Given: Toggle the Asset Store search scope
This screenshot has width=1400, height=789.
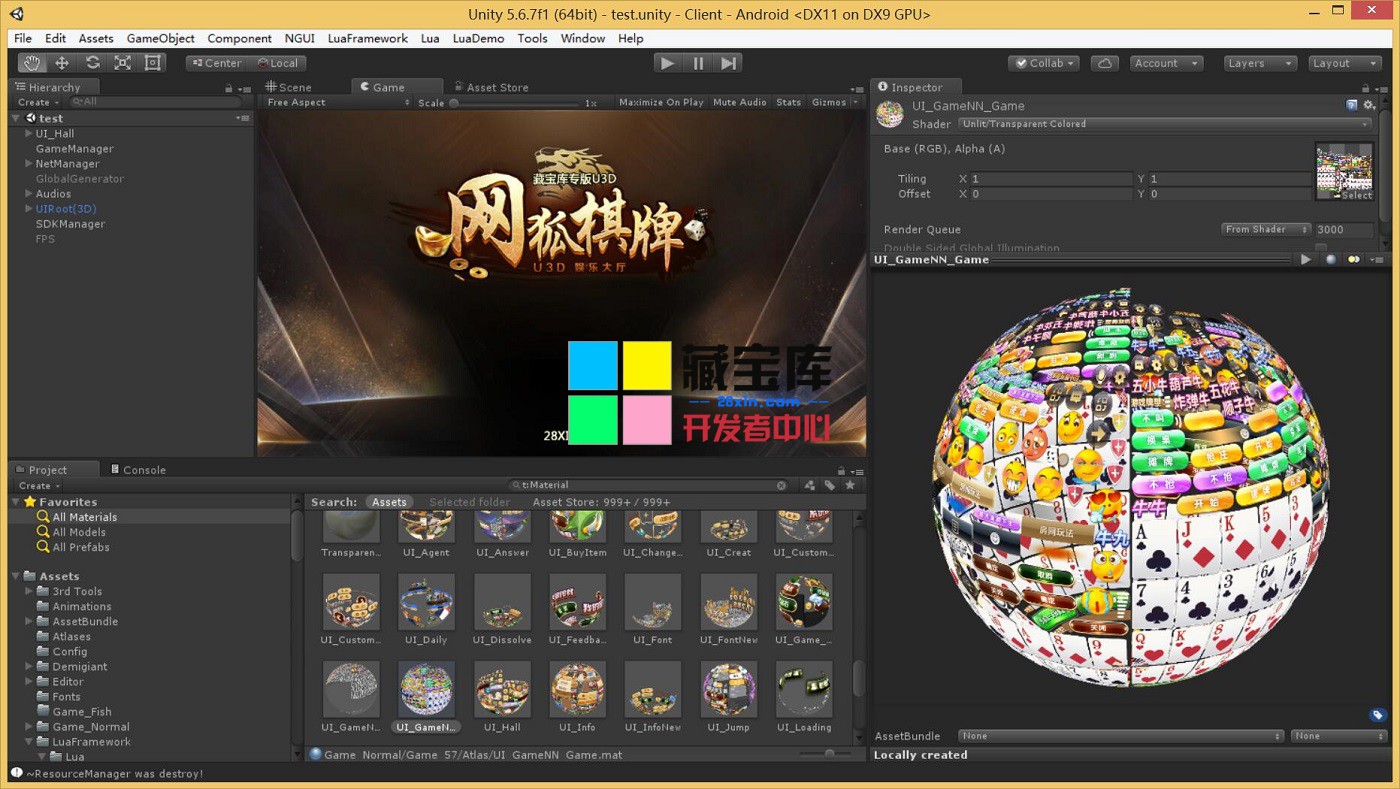Looking at the screenshot, I should 601,502.
